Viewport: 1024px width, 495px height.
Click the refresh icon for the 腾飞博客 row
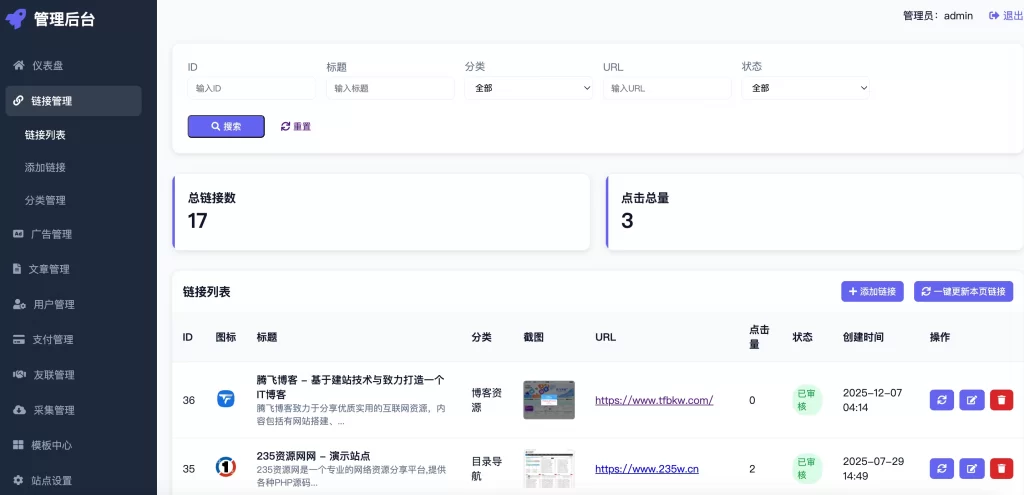coord(941,400)
